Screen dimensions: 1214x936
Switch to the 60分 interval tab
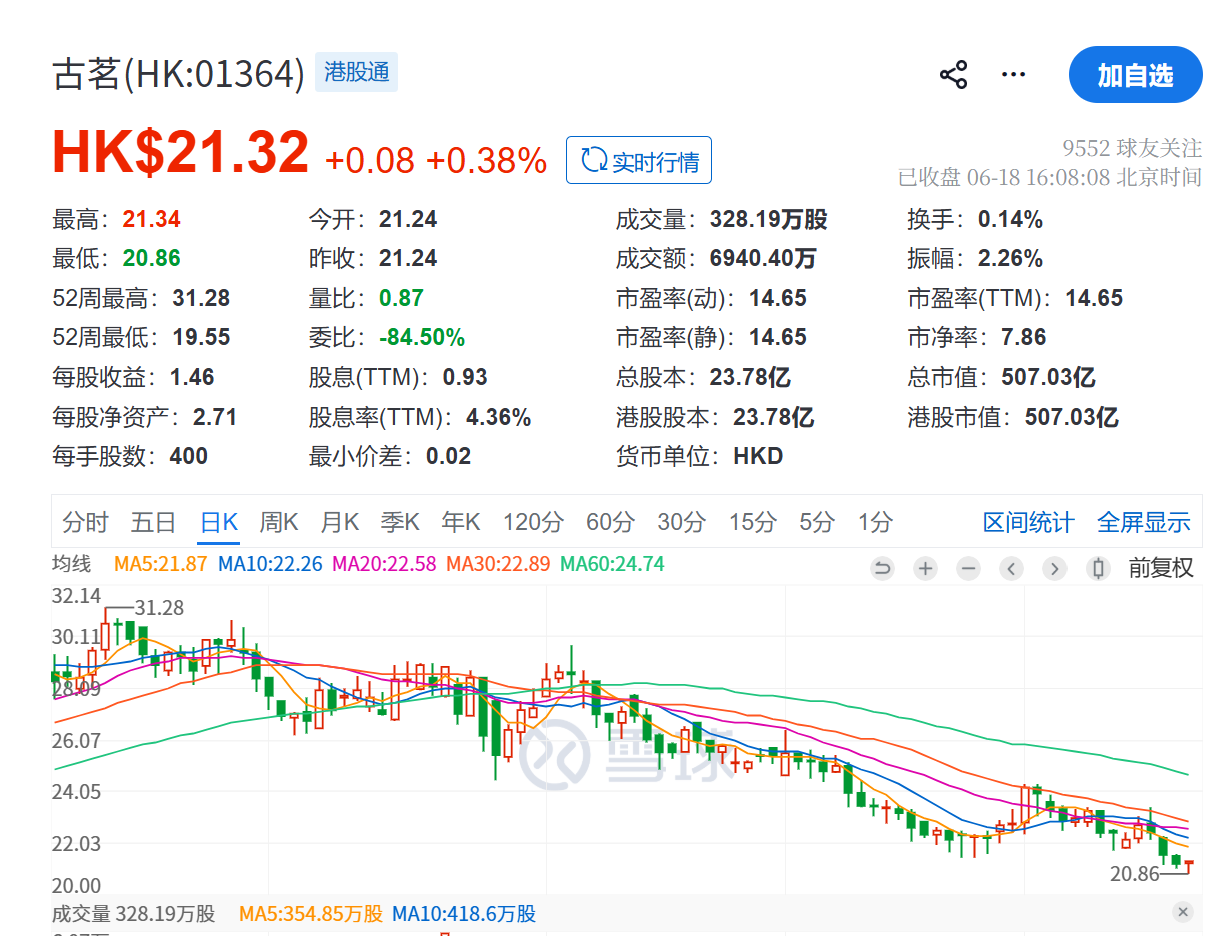[610, 522]
